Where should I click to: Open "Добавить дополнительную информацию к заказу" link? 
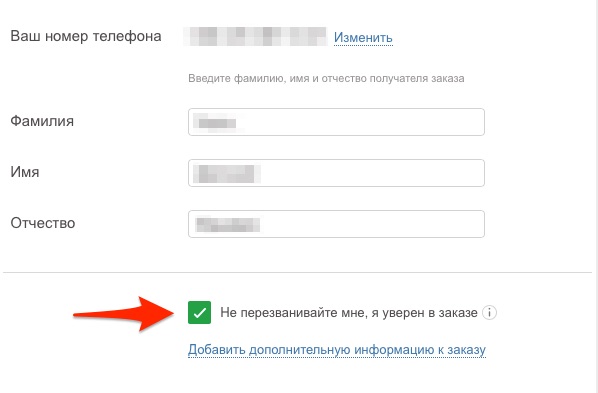tap(337, 350)
